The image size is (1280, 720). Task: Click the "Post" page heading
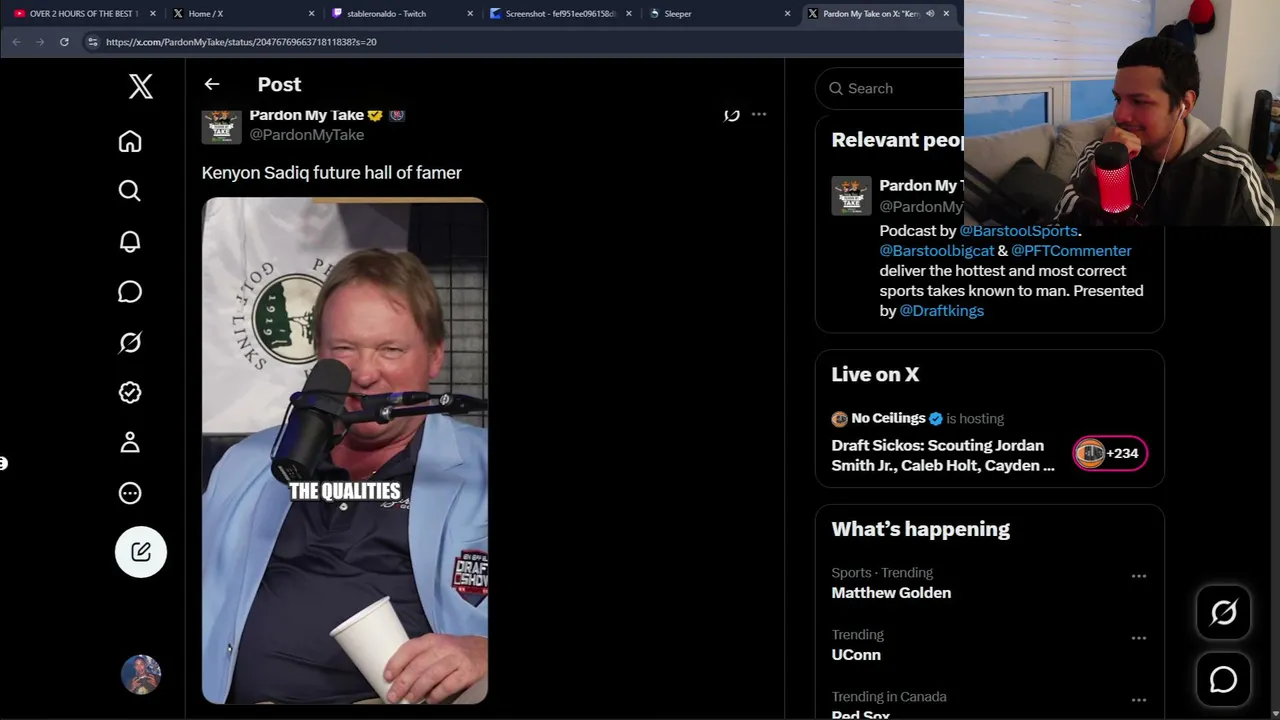point(279,85)
